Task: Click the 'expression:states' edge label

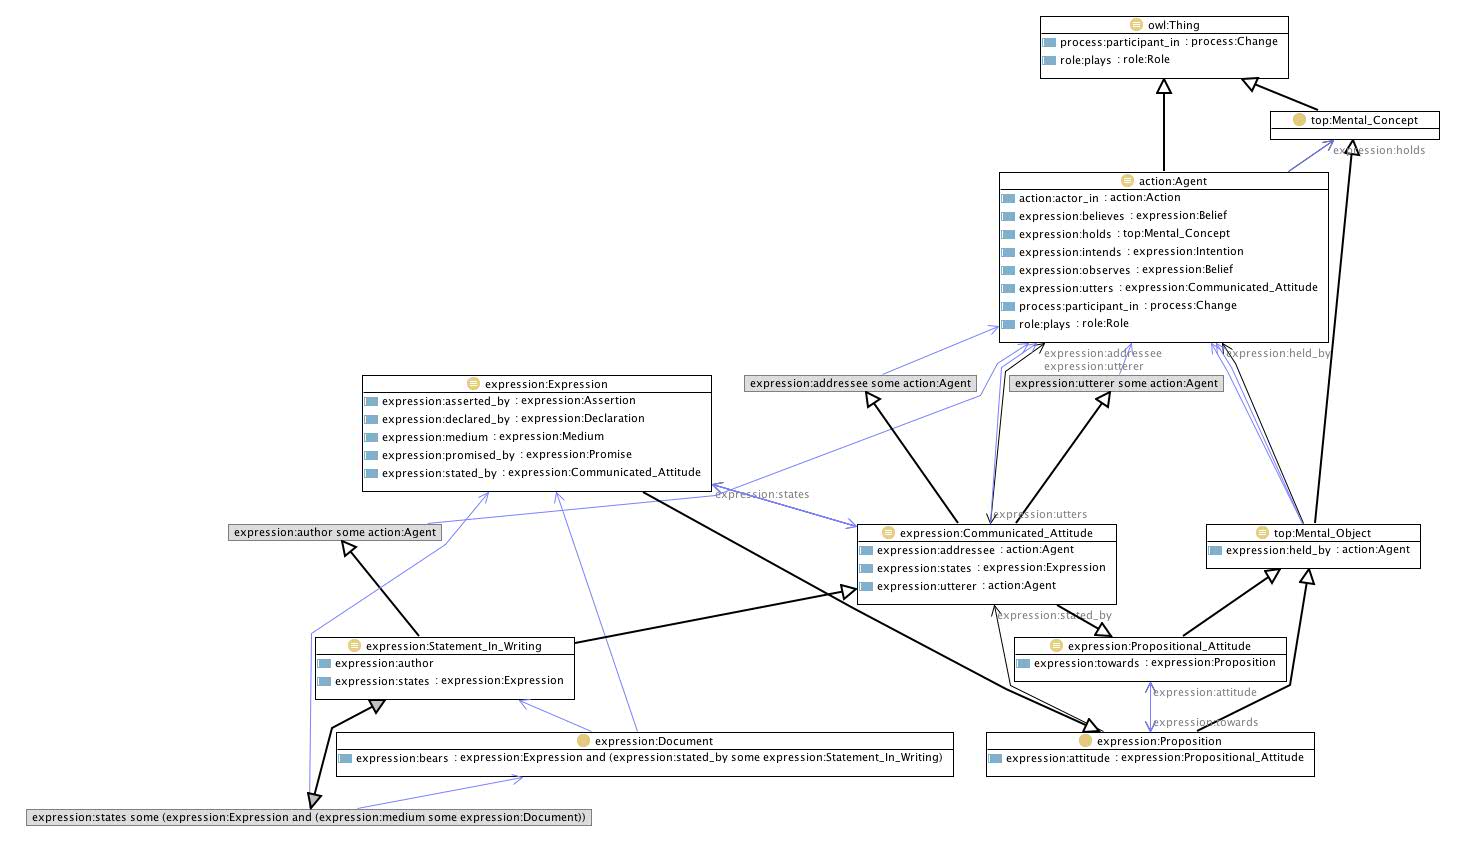Action: click(762, 494)
